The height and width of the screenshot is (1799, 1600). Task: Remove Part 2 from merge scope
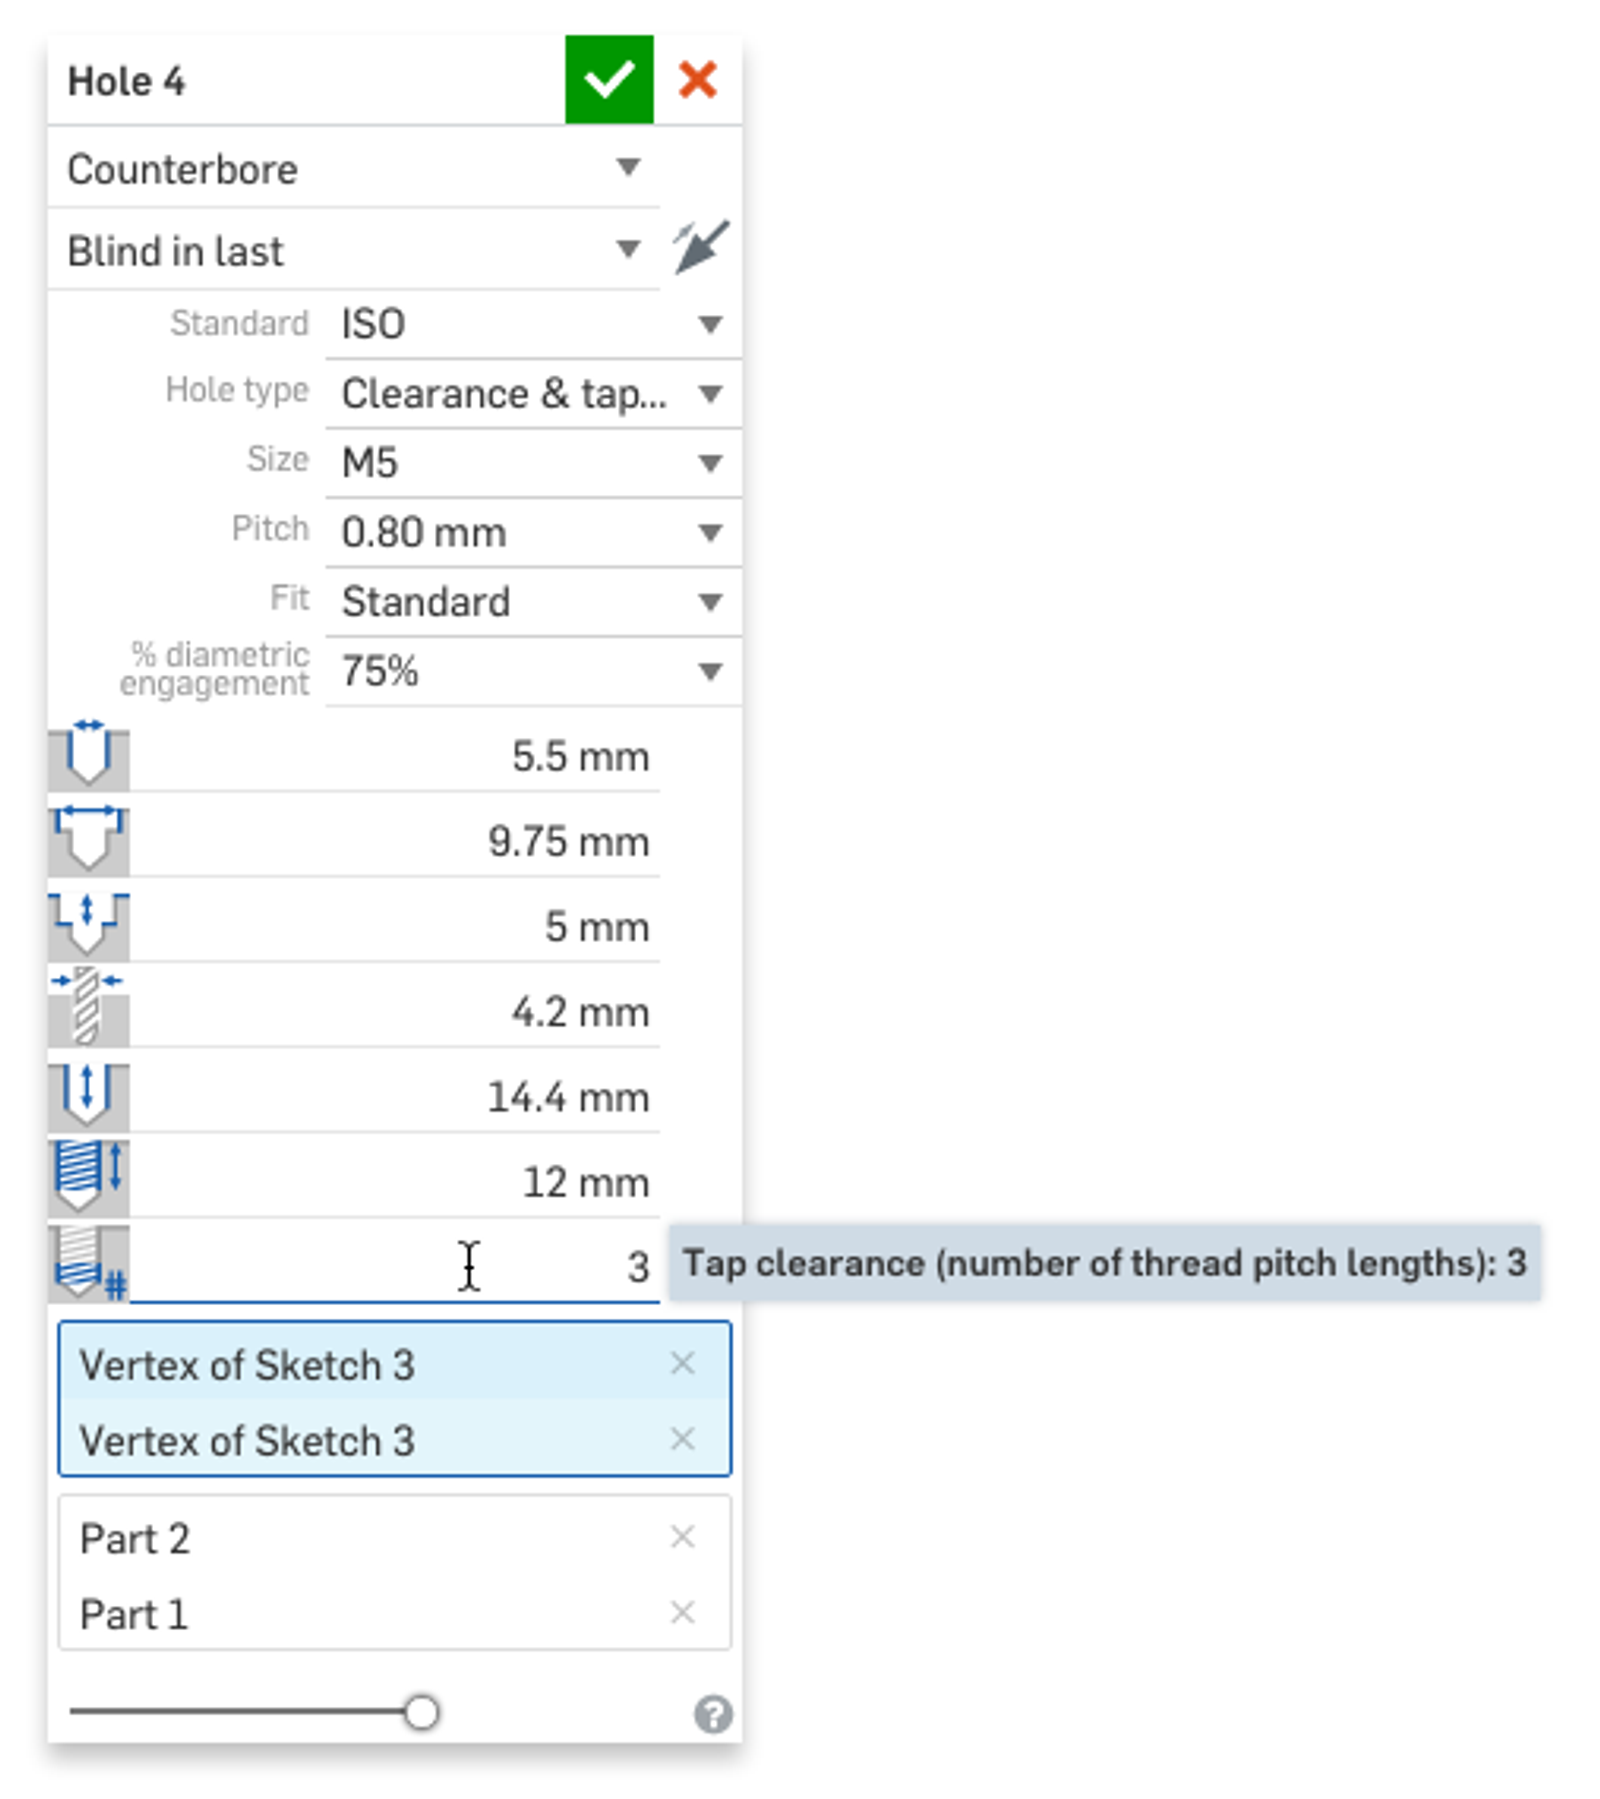click(x=682, y=1536)
